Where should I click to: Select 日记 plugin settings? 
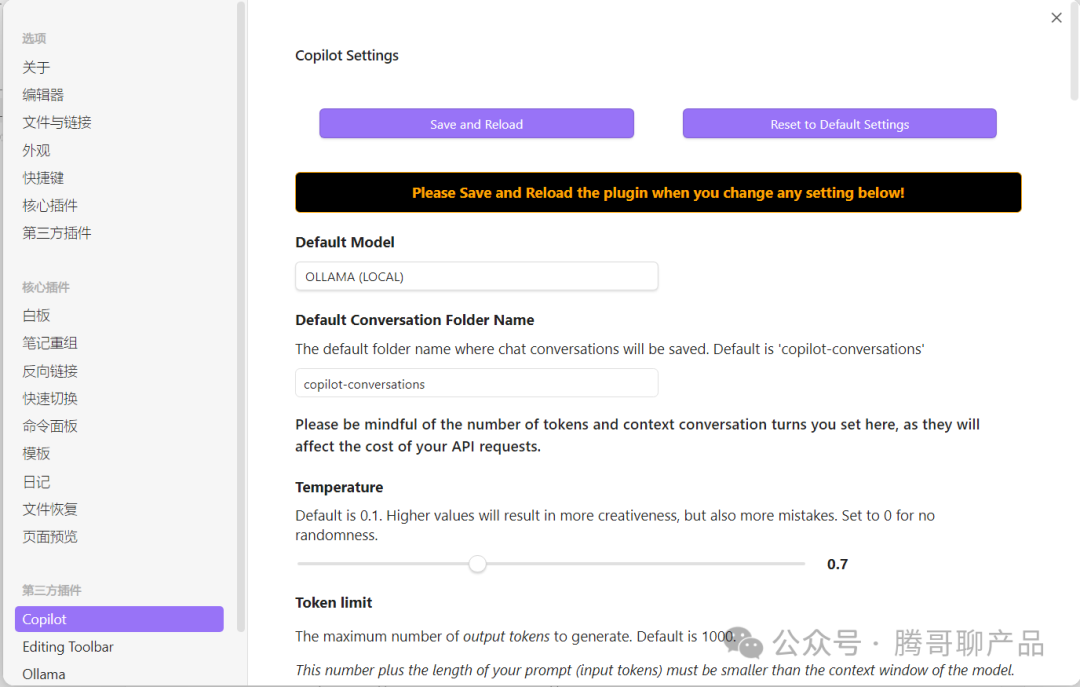pyautogui.click(x=36, y=482)
